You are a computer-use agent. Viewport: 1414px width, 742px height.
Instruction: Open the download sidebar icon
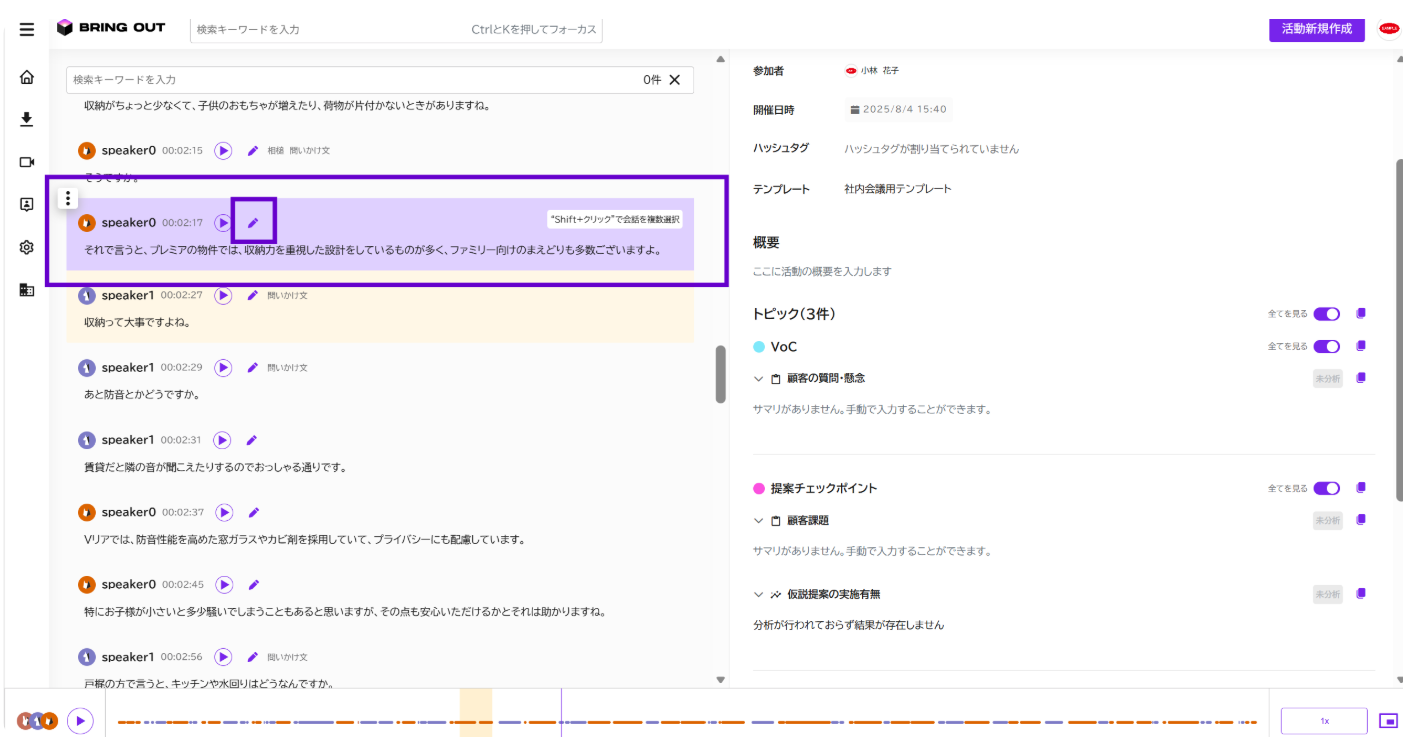pos(27,120)
